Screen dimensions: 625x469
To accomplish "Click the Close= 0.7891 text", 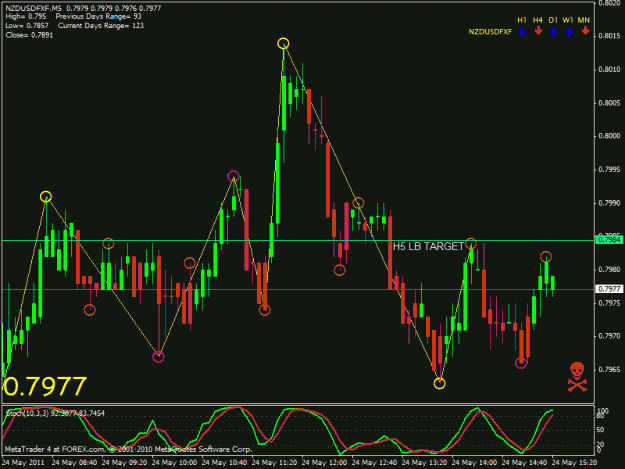I will pyautogui.click(x=29, y=35).
